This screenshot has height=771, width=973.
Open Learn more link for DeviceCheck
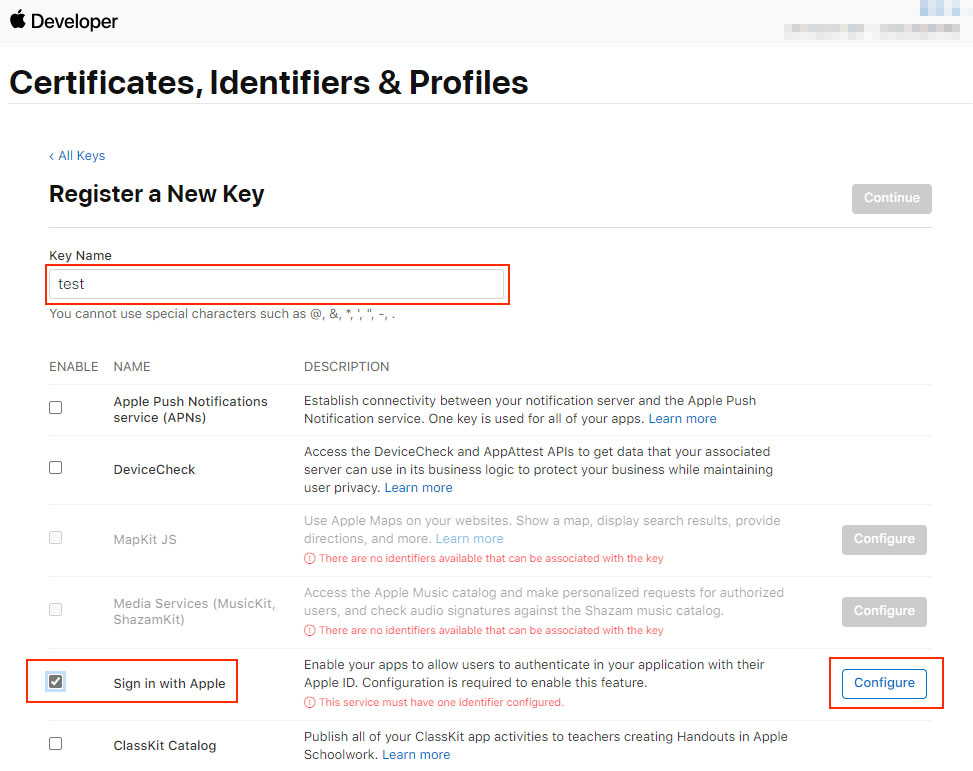(418, 488)
